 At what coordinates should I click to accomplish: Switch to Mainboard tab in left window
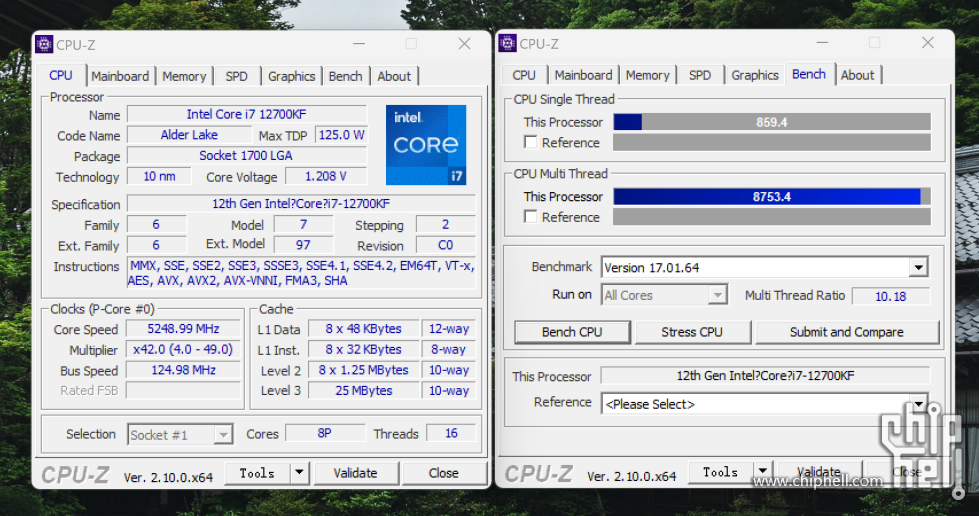pos(120,76)
